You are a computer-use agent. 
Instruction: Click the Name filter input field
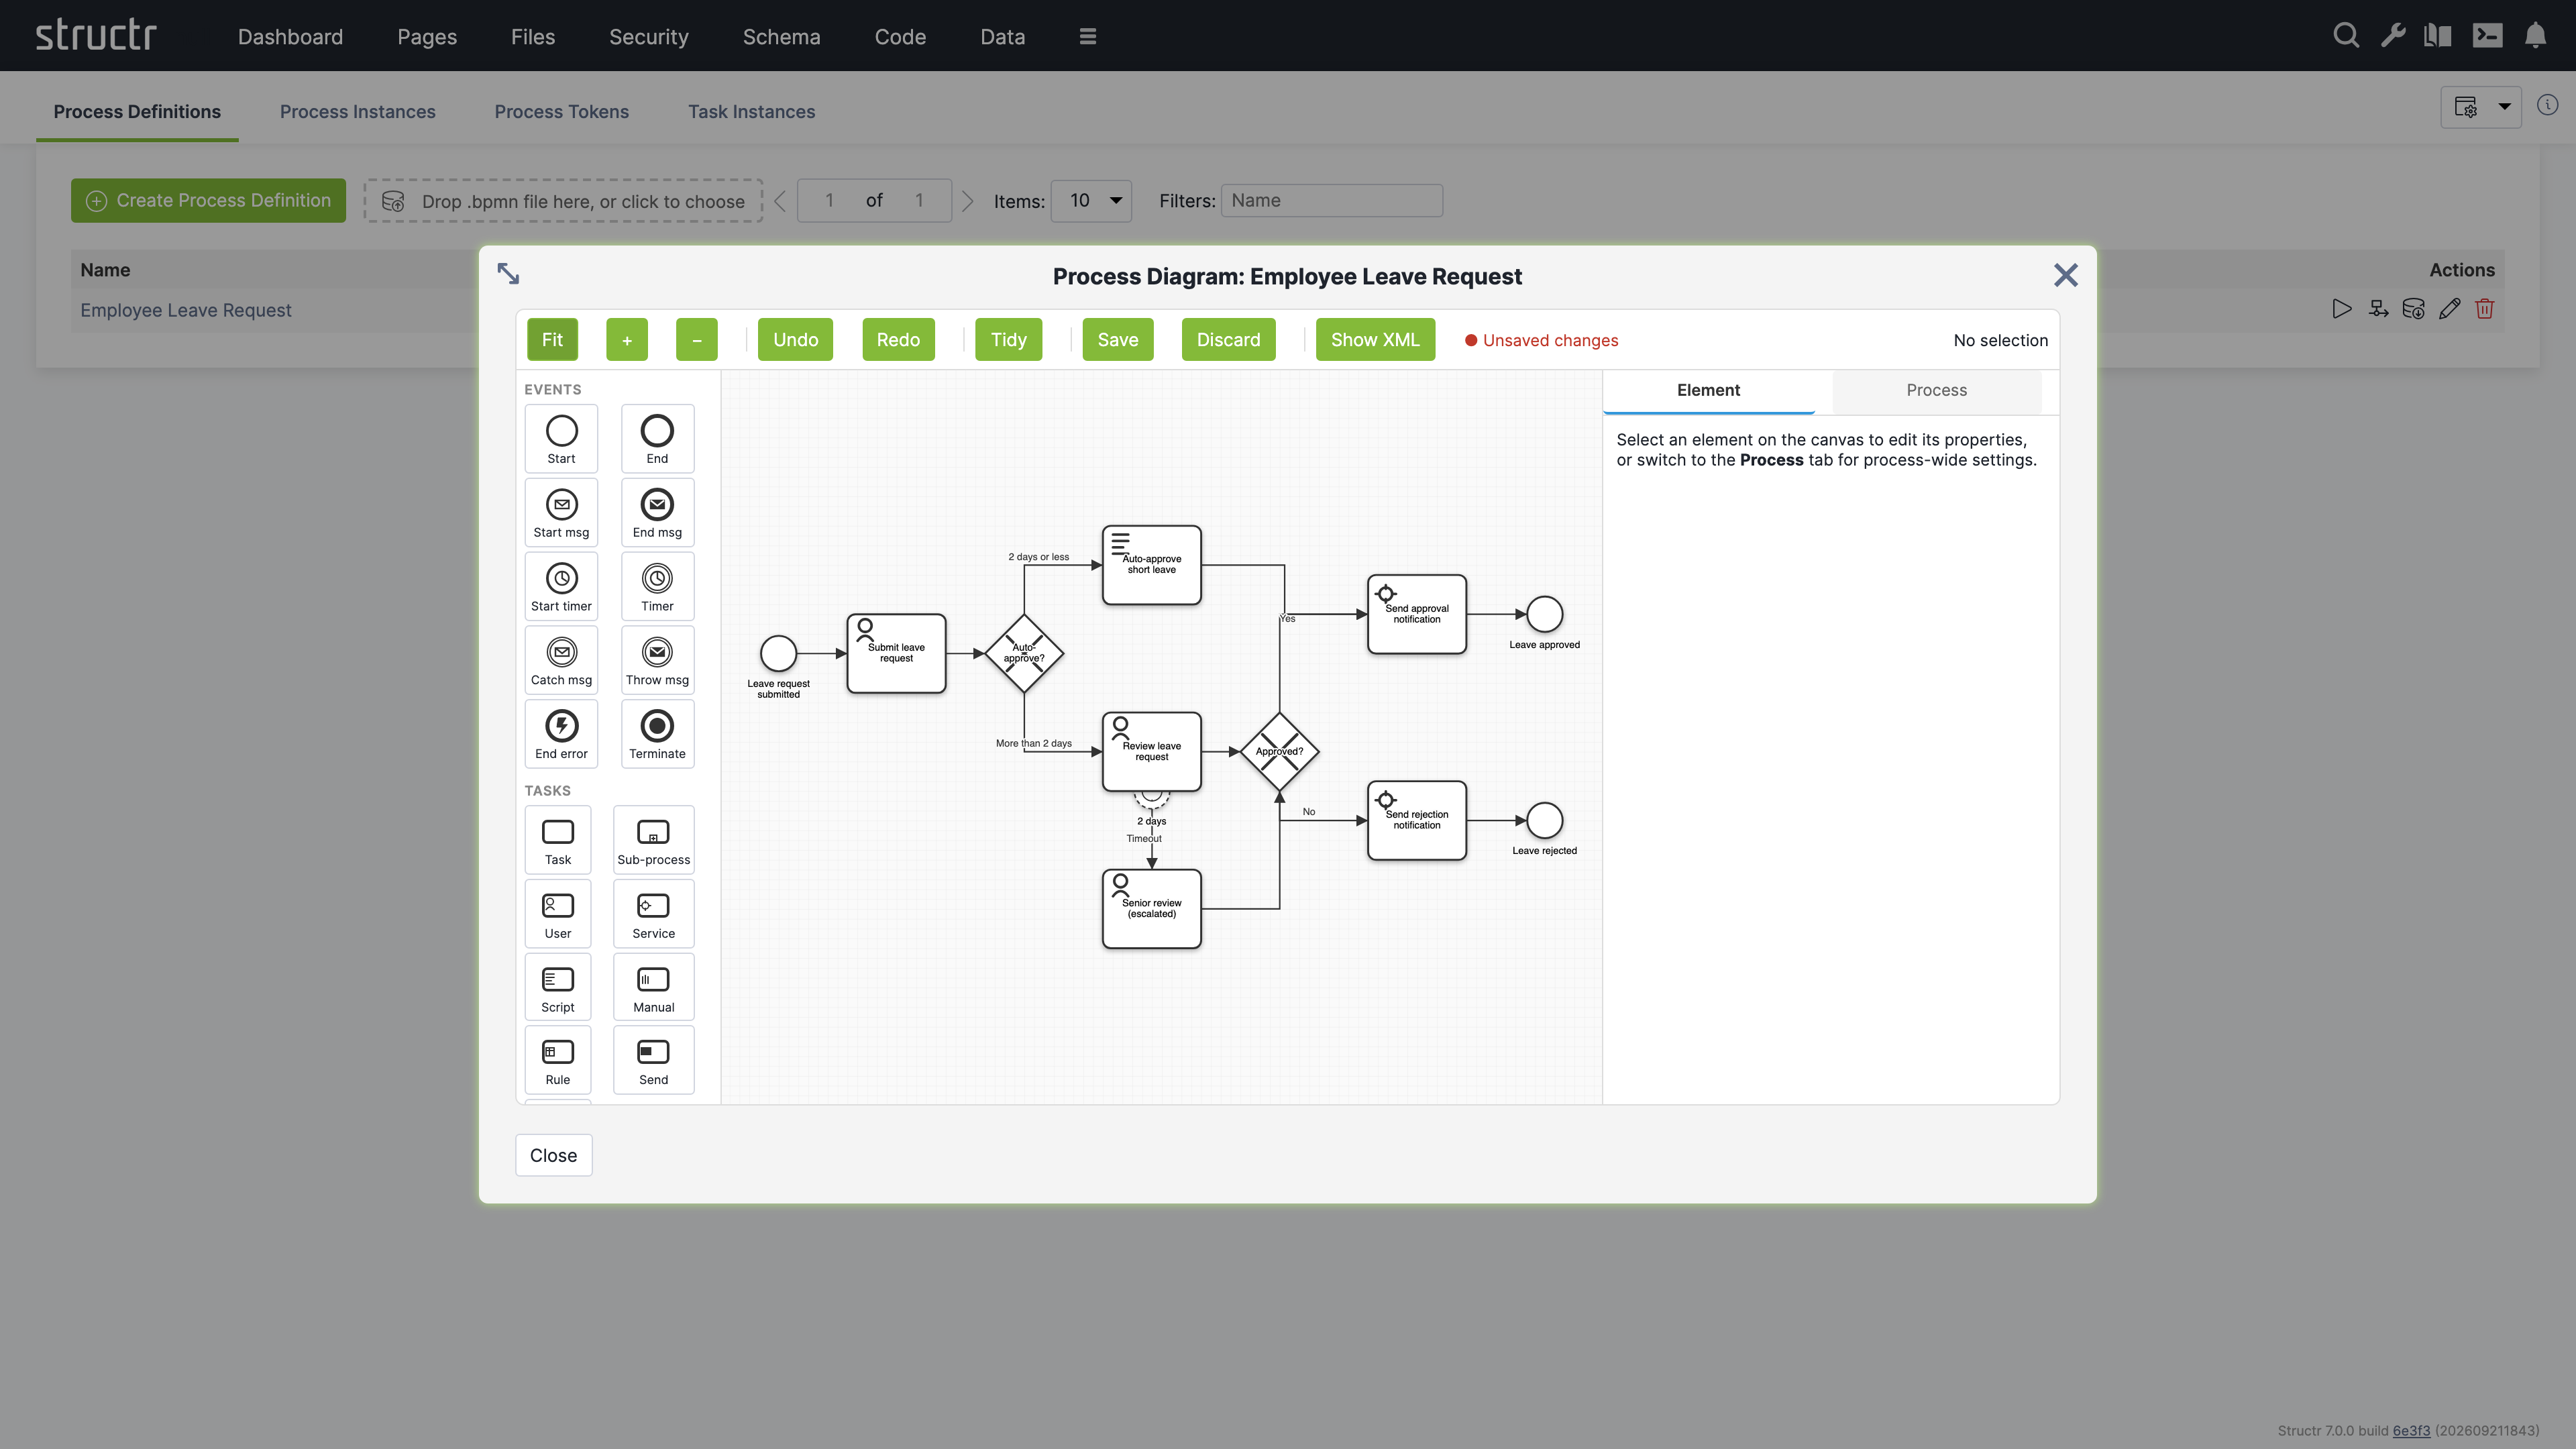pos(1332,201)
